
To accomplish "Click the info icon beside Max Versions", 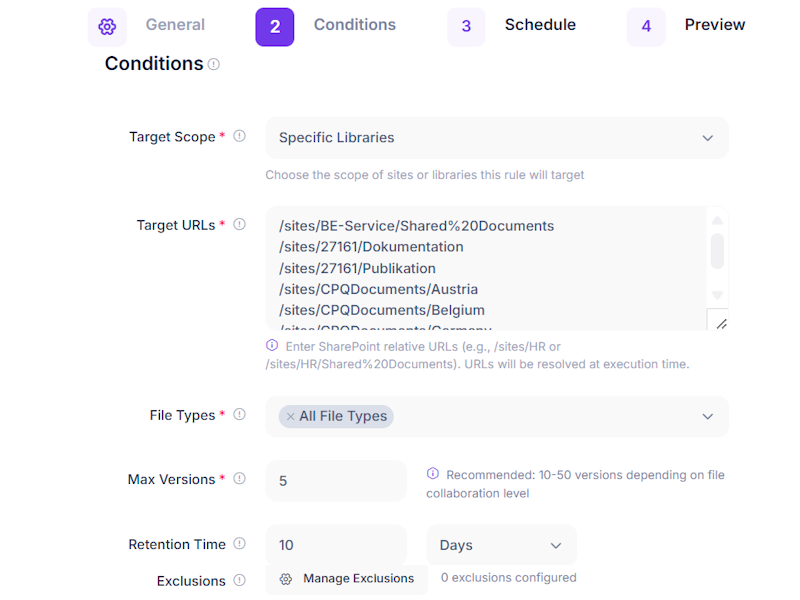I will pyautogui.click(x=238, y=479).
